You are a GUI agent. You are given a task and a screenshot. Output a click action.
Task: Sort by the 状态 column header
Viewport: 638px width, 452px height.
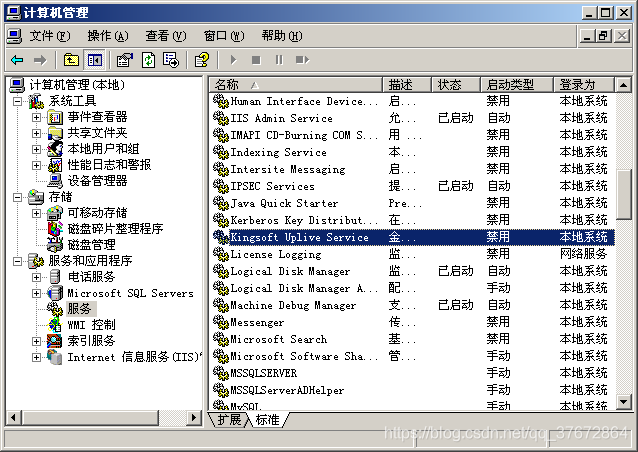tap(456, 85)
